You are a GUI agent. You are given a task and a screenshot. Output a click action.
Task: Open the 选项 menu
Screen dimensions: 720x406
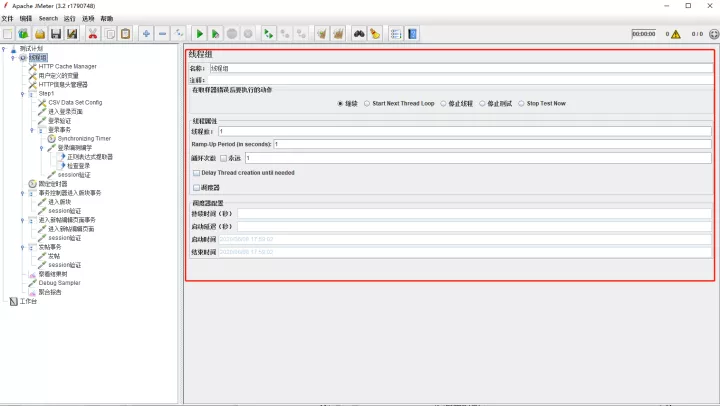pos(88,18)
